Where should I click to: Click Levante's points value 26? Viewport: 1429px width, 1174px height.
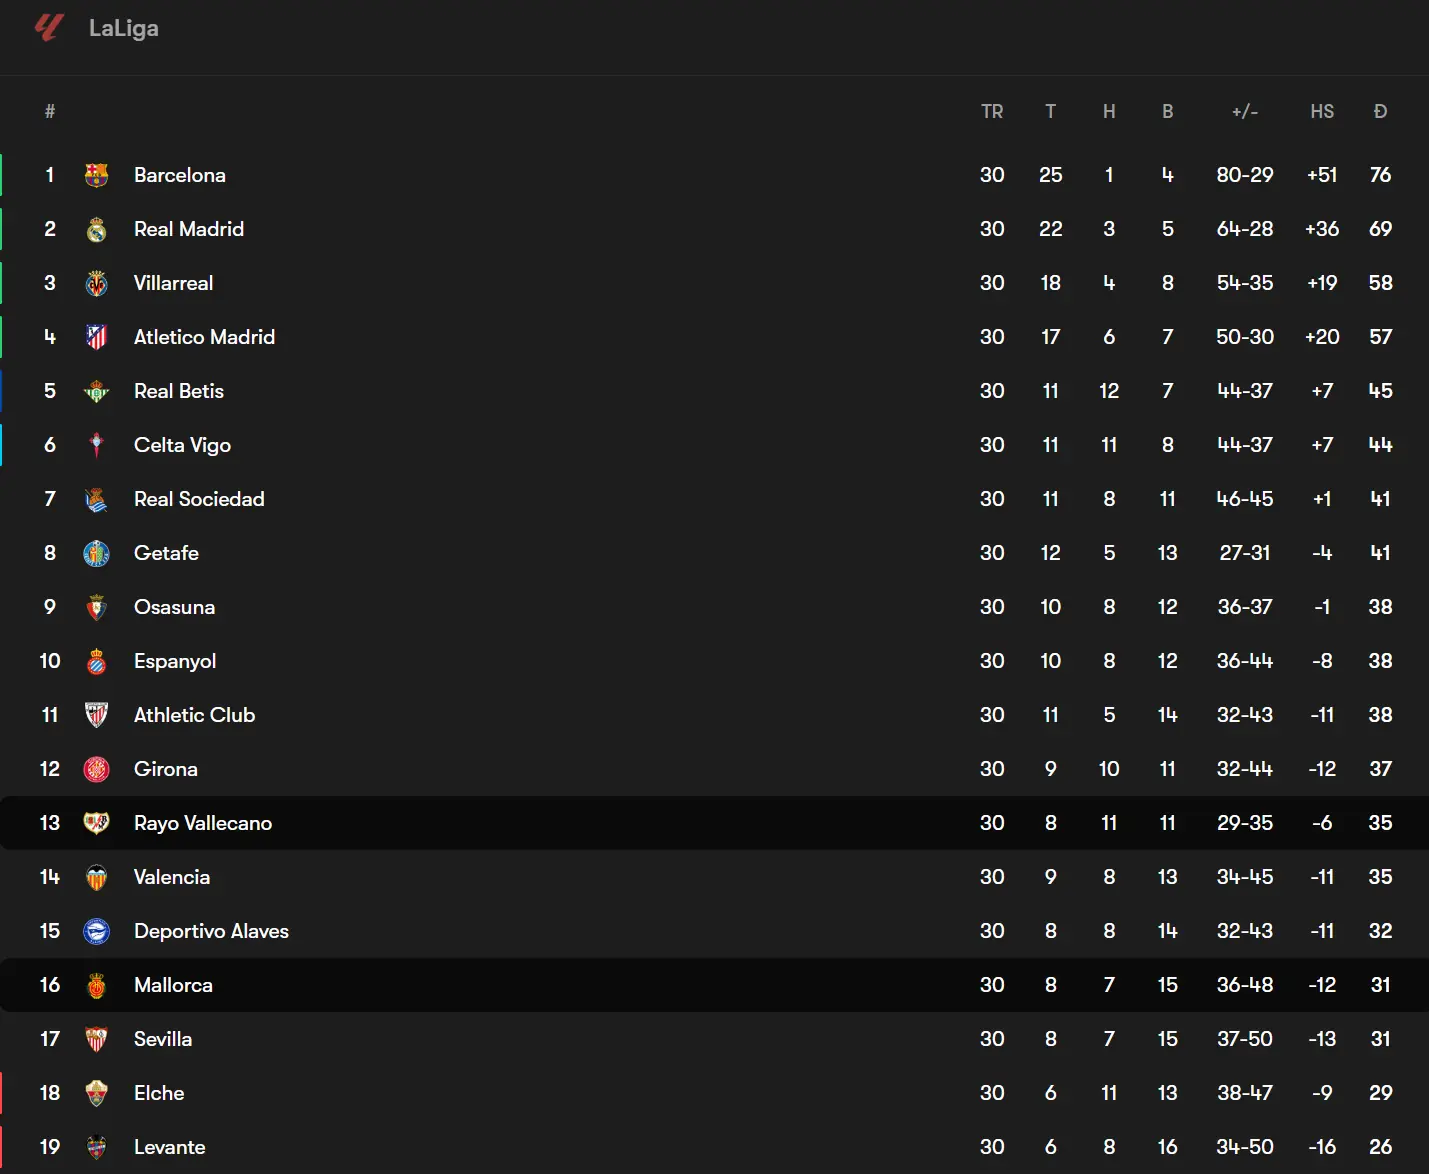coord(1380,1147)
